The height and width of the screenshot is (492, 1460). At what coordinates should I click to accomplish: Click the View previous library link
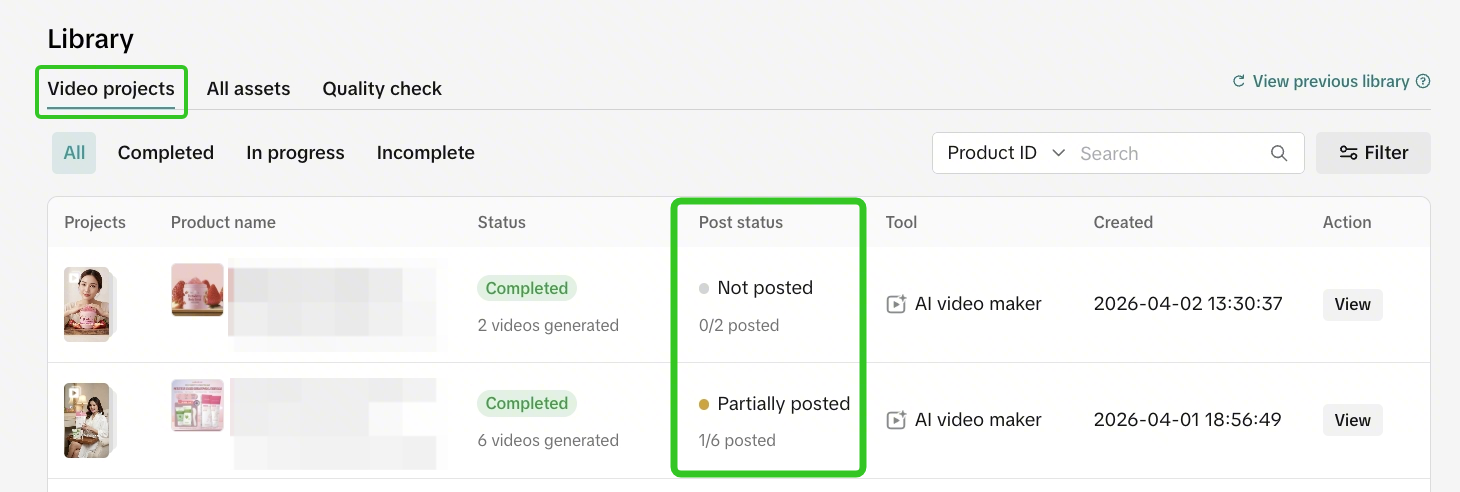pos(1331,82)
